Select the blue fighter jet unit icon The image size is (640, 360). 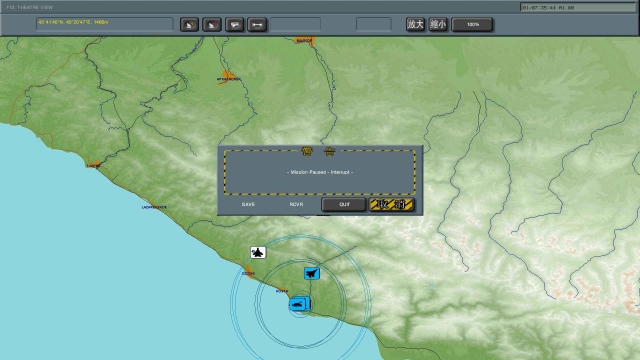point(312,273)
